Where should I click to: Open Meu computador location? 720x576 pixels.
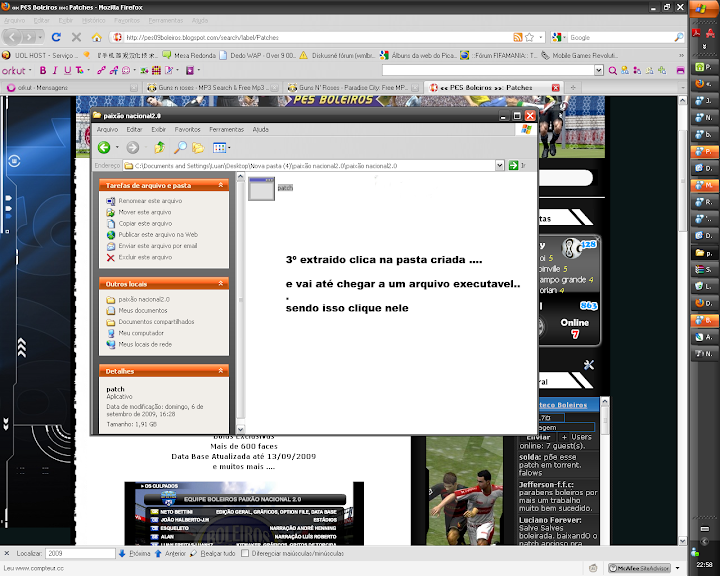[141, 333]
